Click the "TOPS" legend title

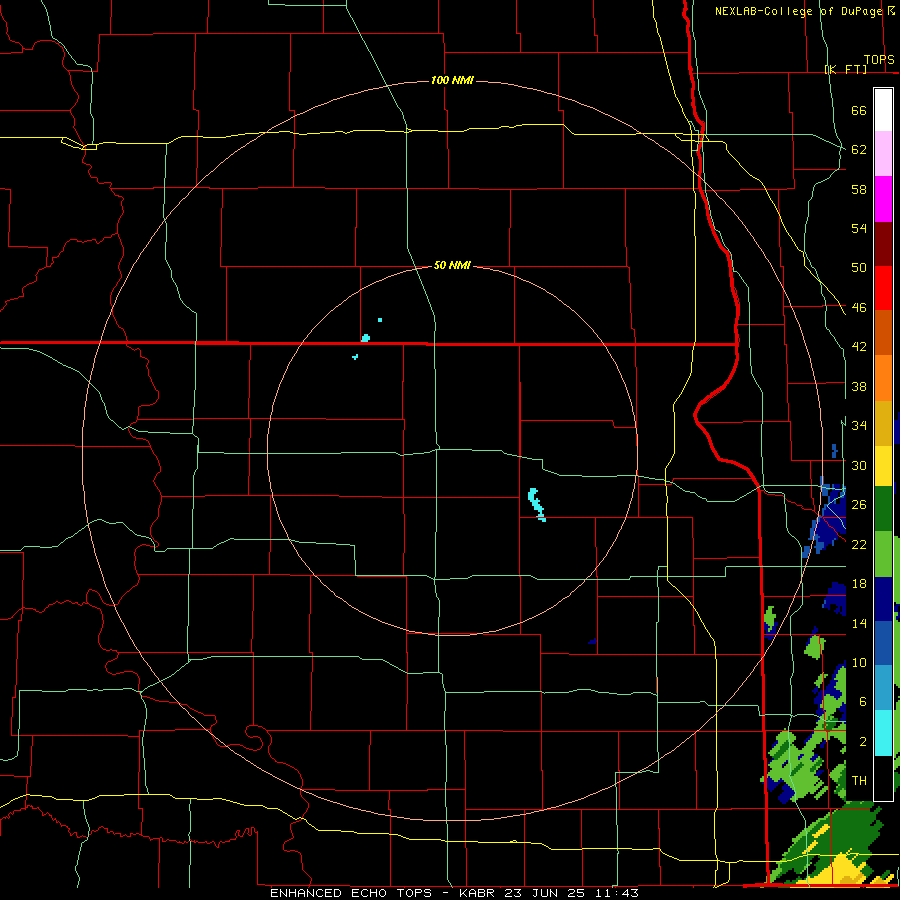(879, 60)
